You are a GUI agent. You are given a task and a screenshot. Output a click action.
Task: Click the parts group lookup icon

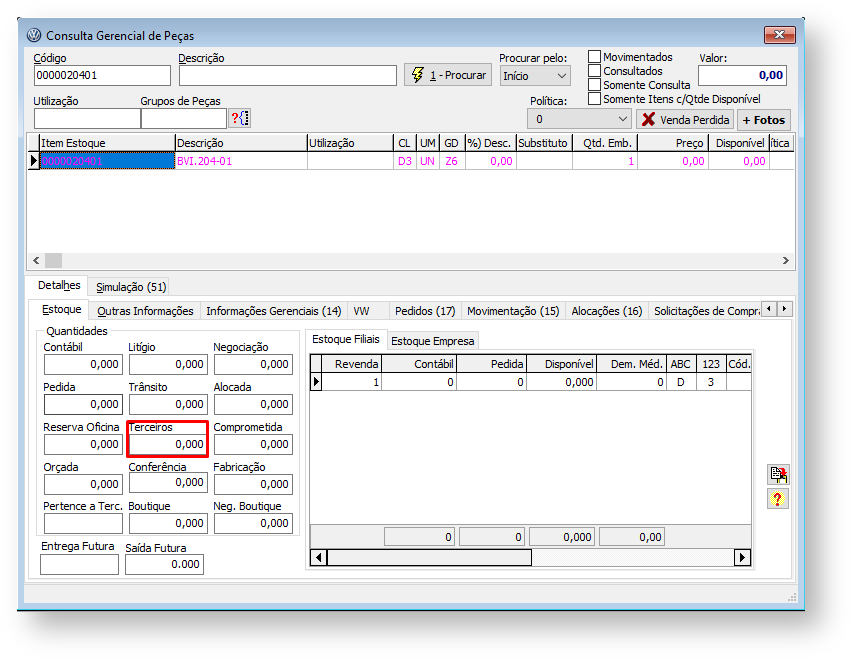point(240,118)
